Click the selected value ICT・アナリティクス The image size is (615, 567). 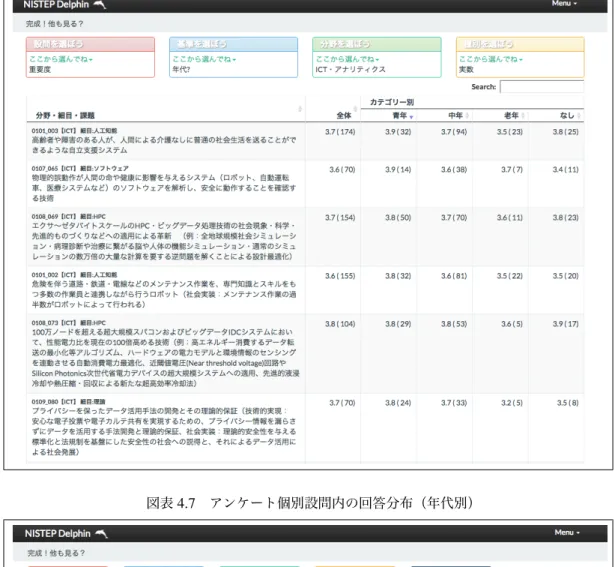pos(350,69)
